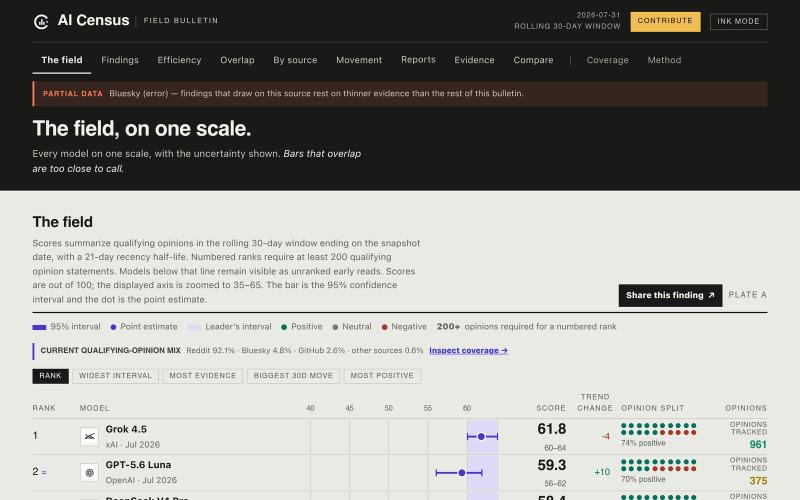
Task: Click the ROLLING 30-DAY WINDOW text
Action: 567,26
